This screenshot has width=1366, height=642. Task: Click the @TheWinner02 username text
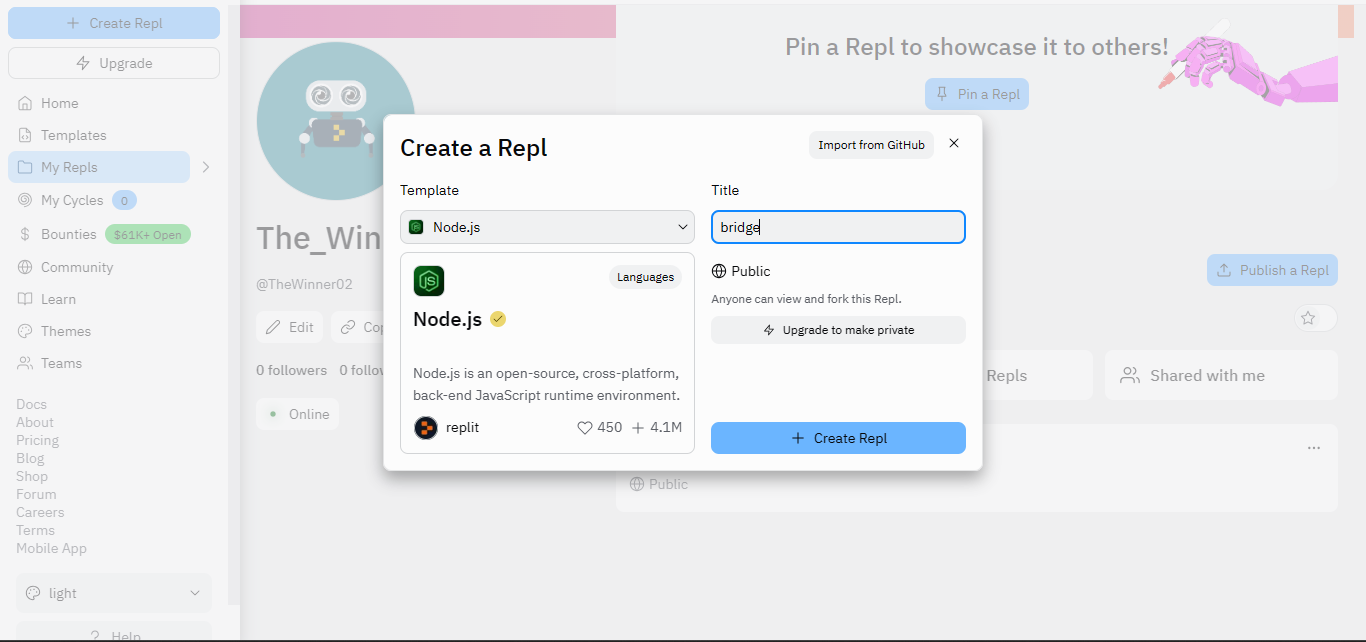pos(304,284)
